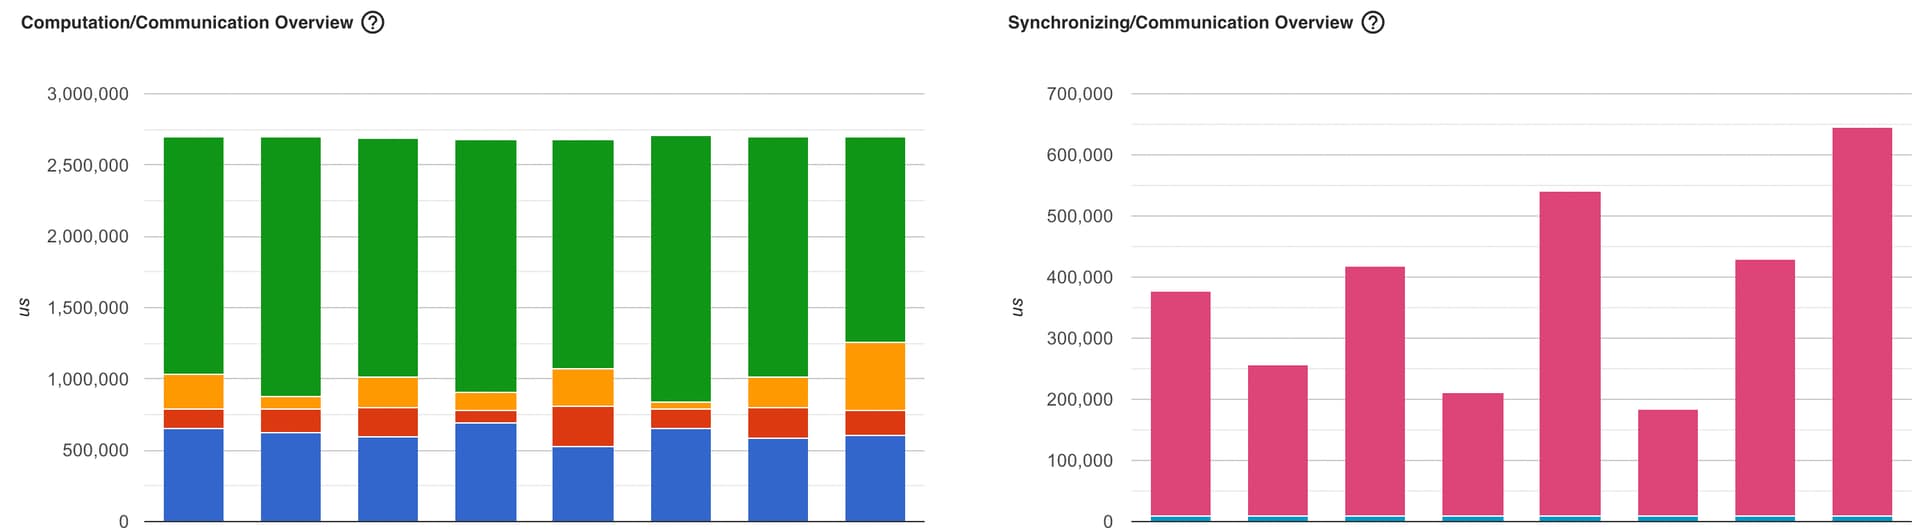Select red segment of third Computation bar
The height and width of the screenshot is (532, 1920).
coord(388,422)
